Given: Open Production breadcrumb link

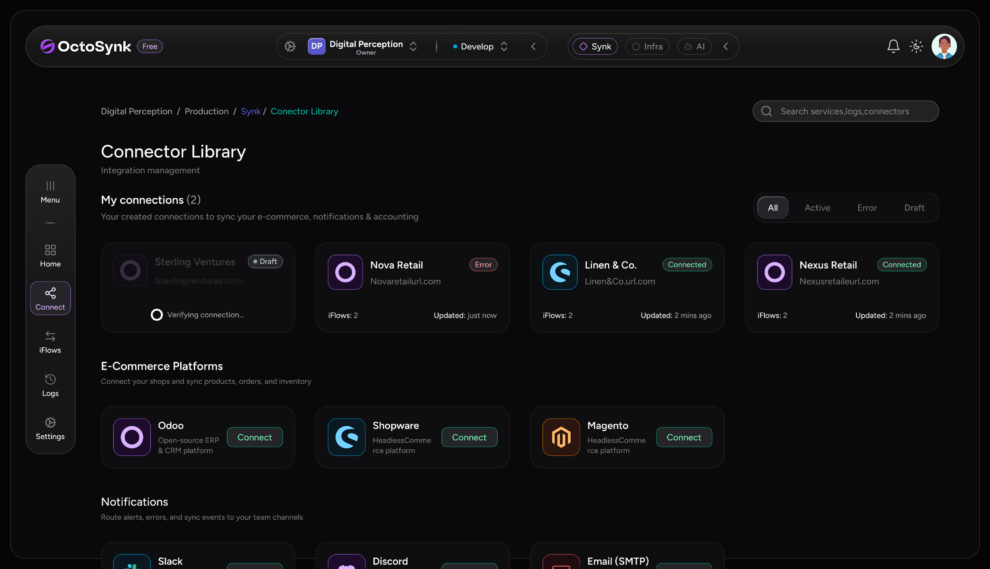Looking at the screenshot, I should (206, 111).
